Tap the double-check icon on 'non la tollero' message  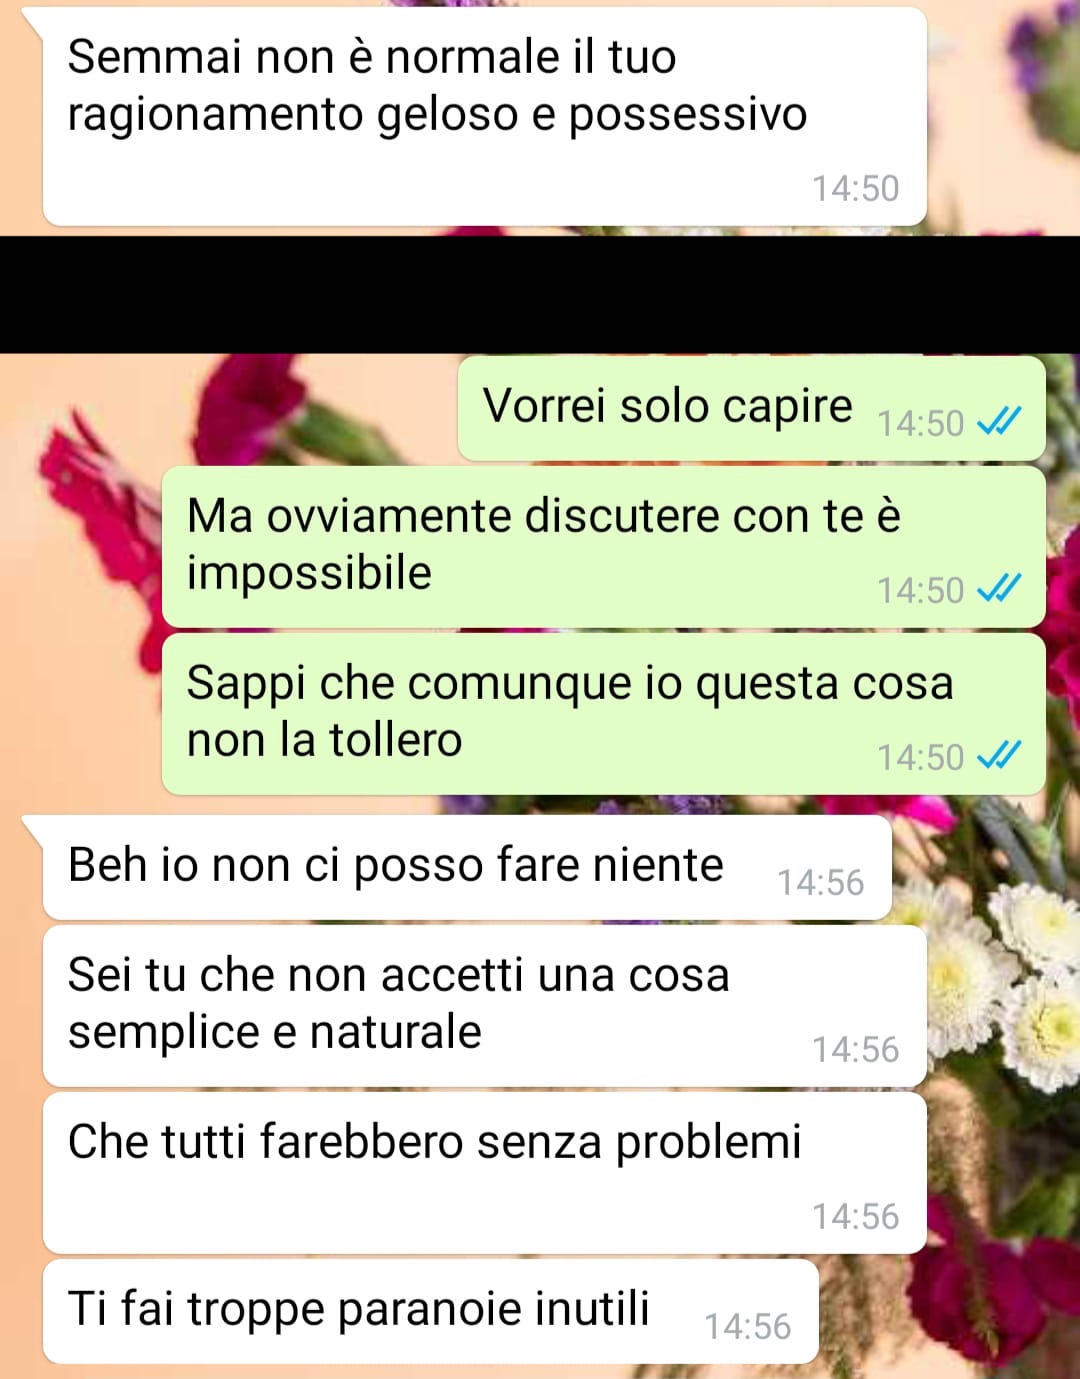click(x=999, y=756)
